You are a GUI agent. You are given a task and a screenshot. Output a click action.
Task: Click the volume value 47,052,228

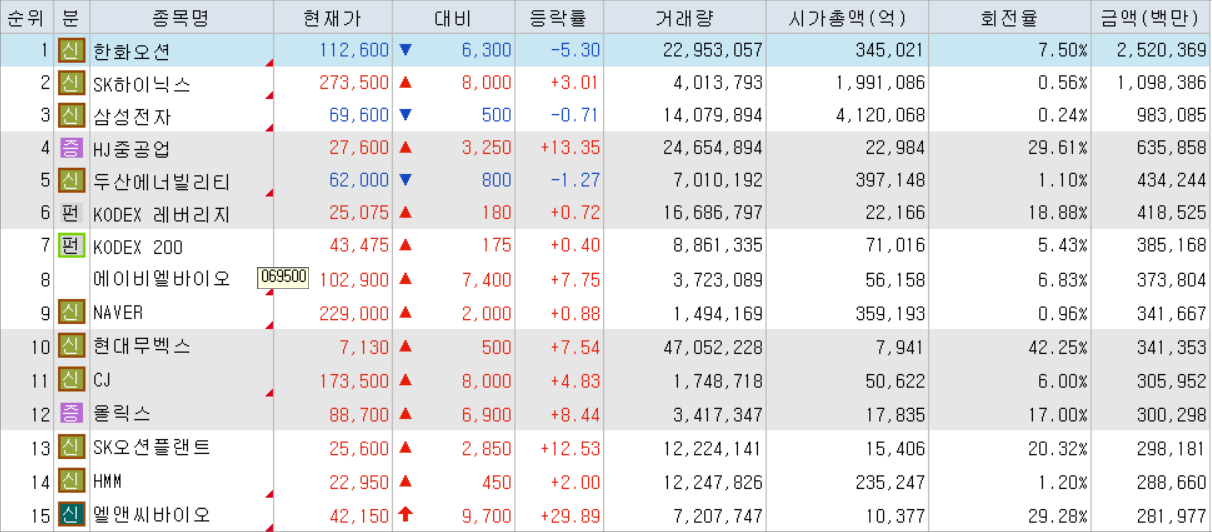click(713, 346)
